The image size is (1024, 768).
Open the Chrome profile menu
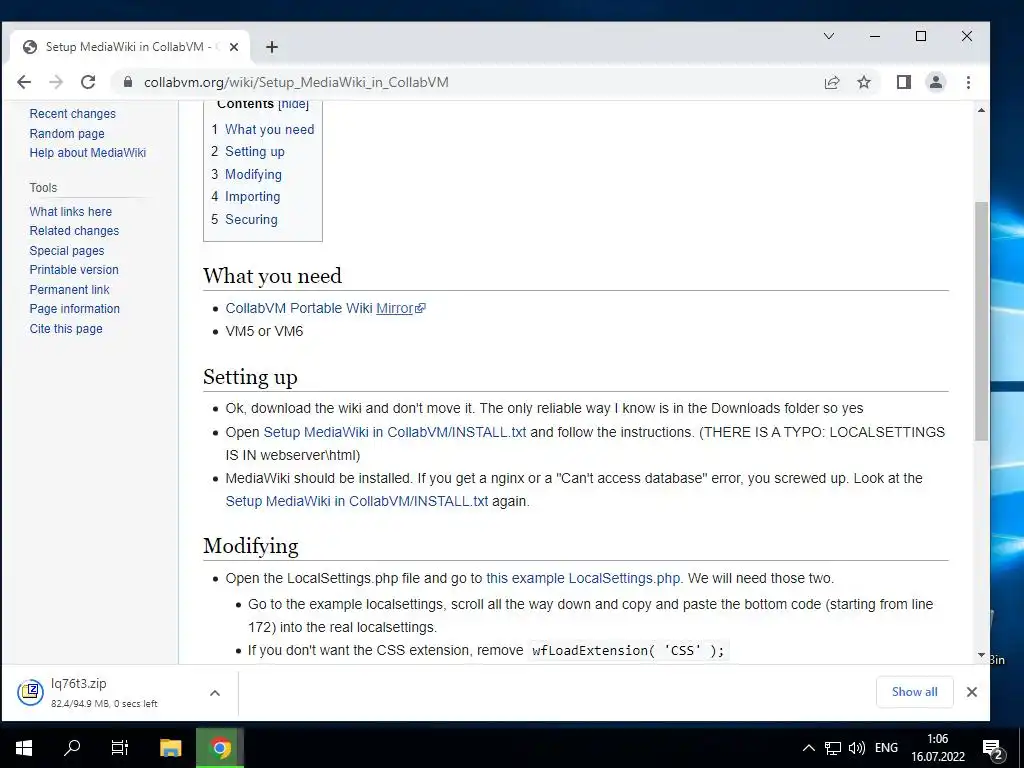[936, 82]
